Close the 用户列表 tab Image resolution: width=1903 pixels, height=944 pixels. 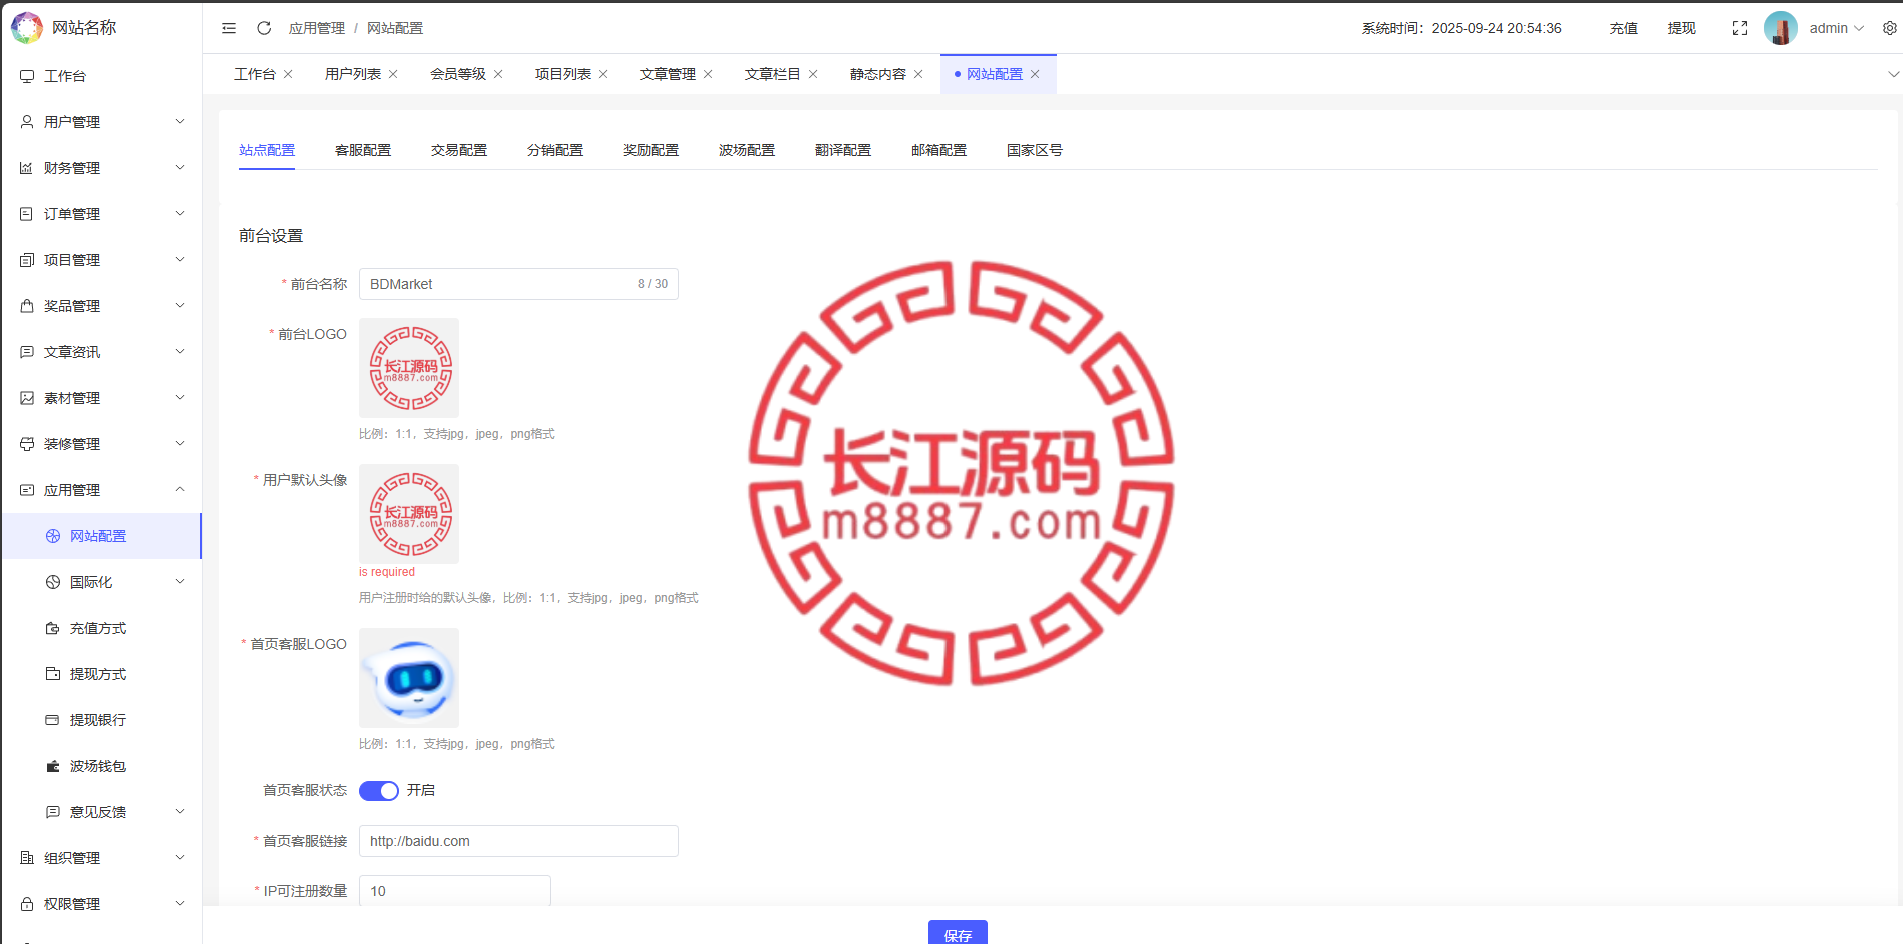[x=393, y=74]
